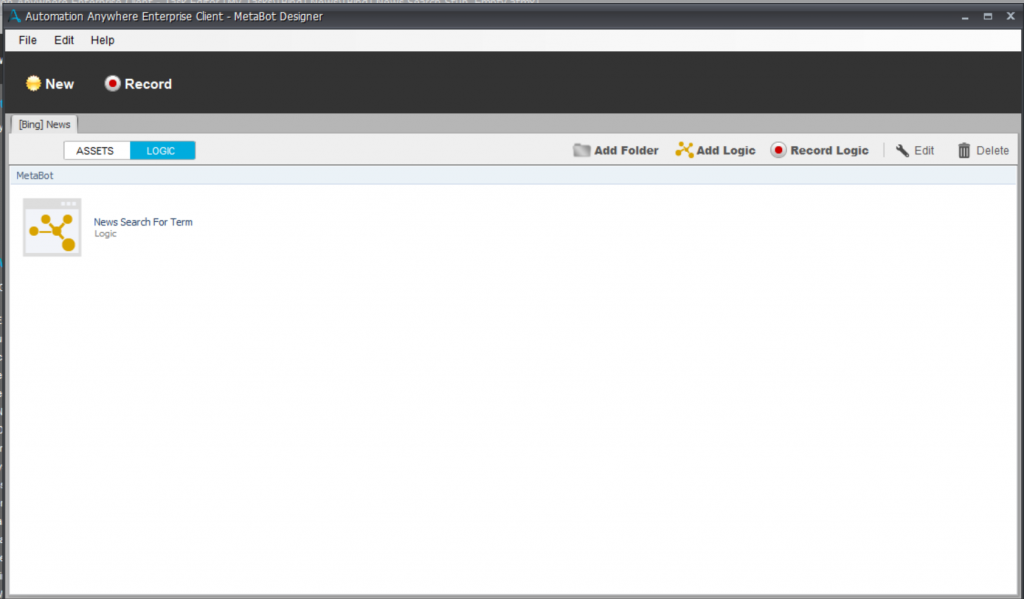
Task: Select the News Search For Term logic thumbnail
Action: (52, 227)
